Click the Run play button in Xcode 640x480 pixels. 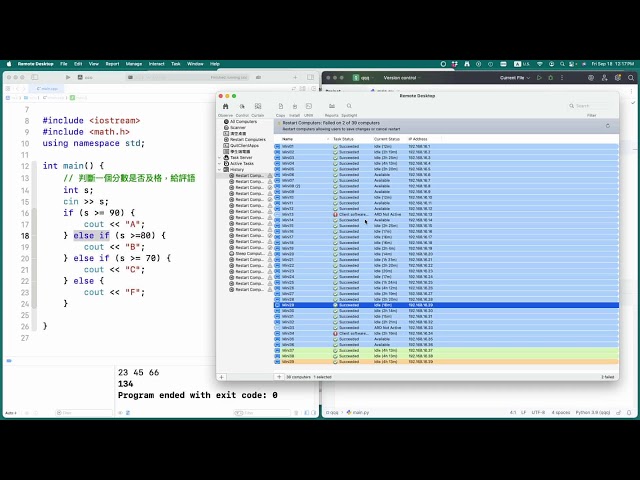tap(68, 77)
